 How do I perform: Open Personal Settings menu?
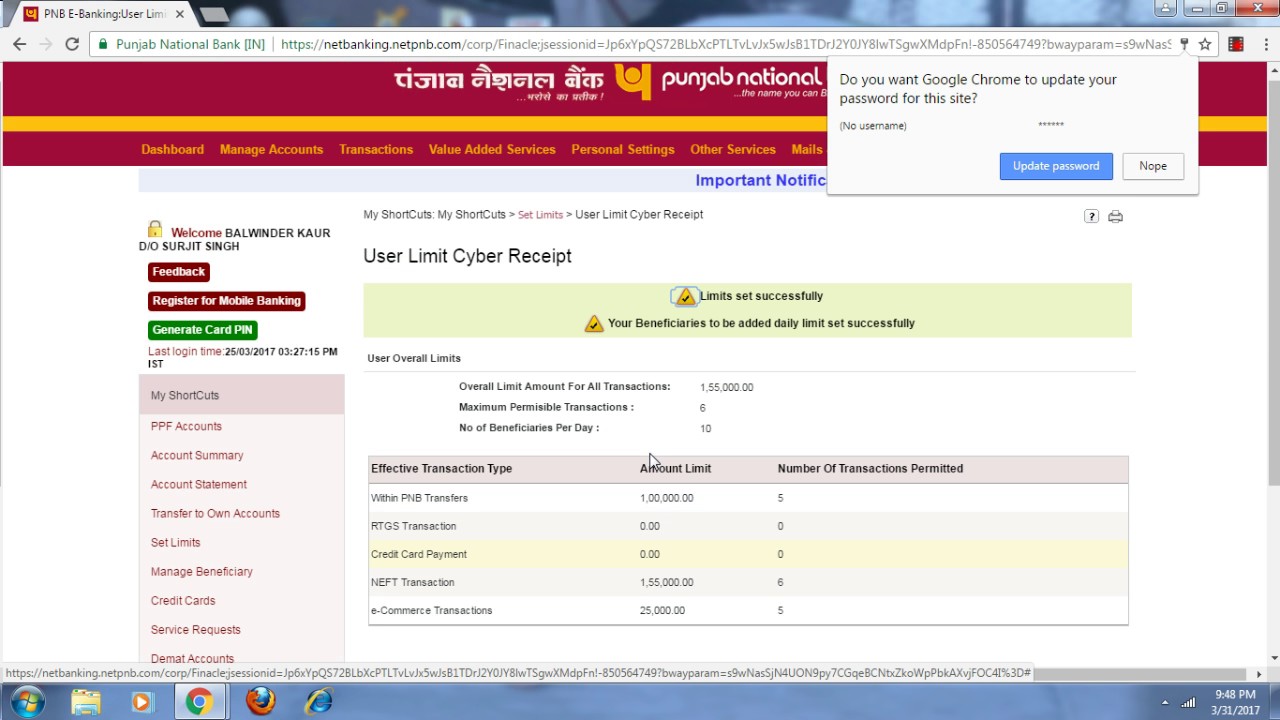[623, 149]
